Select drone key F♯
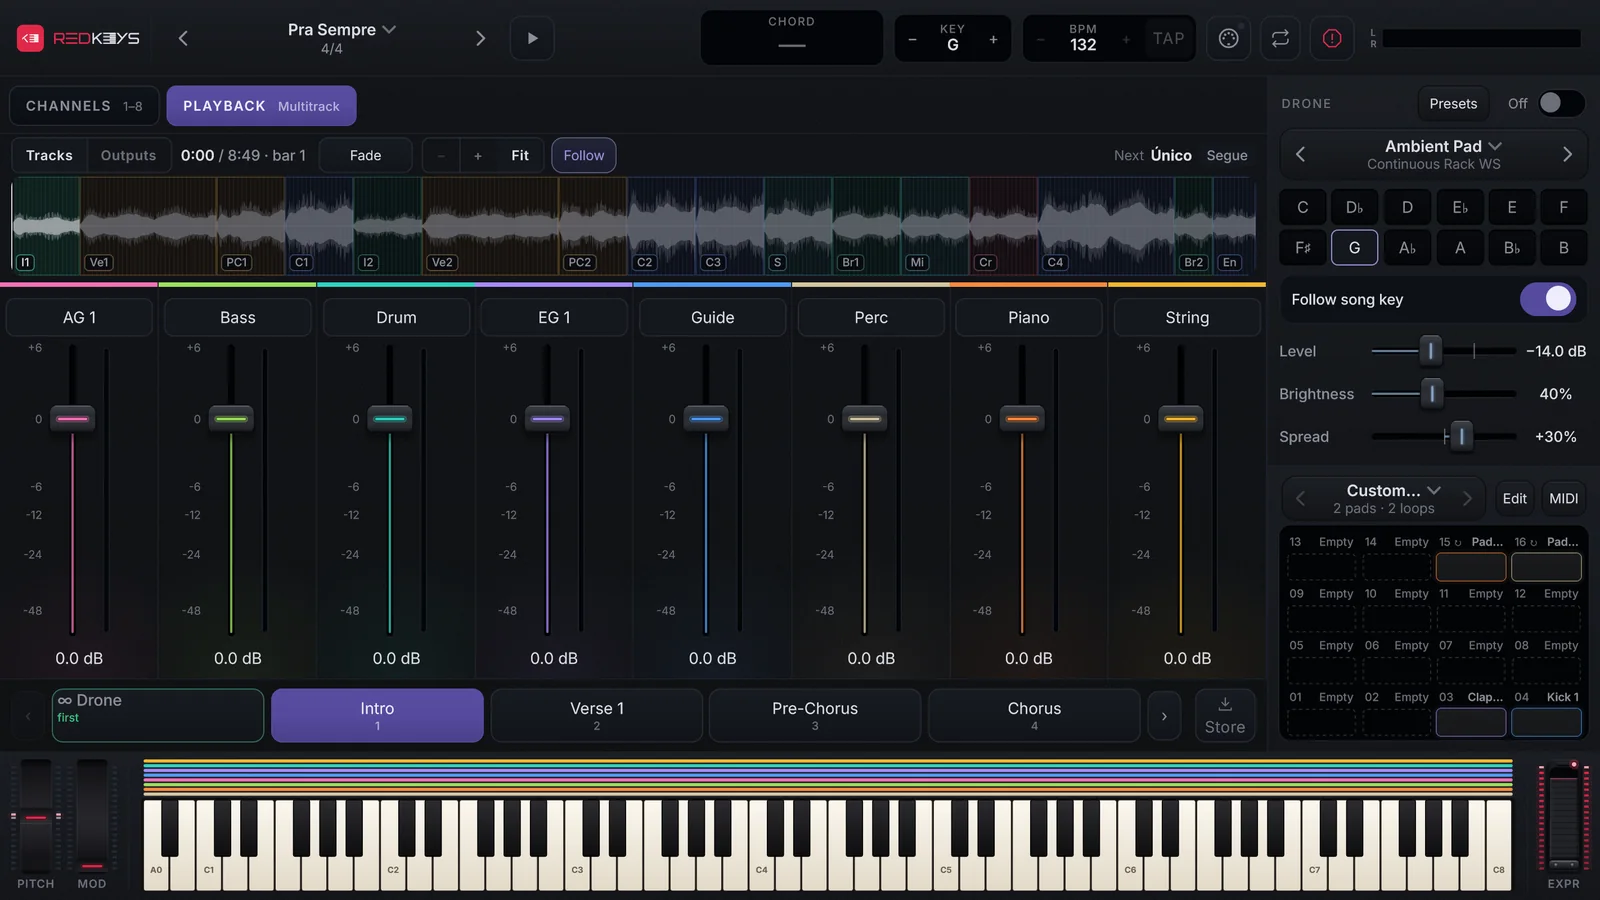 1303,247
